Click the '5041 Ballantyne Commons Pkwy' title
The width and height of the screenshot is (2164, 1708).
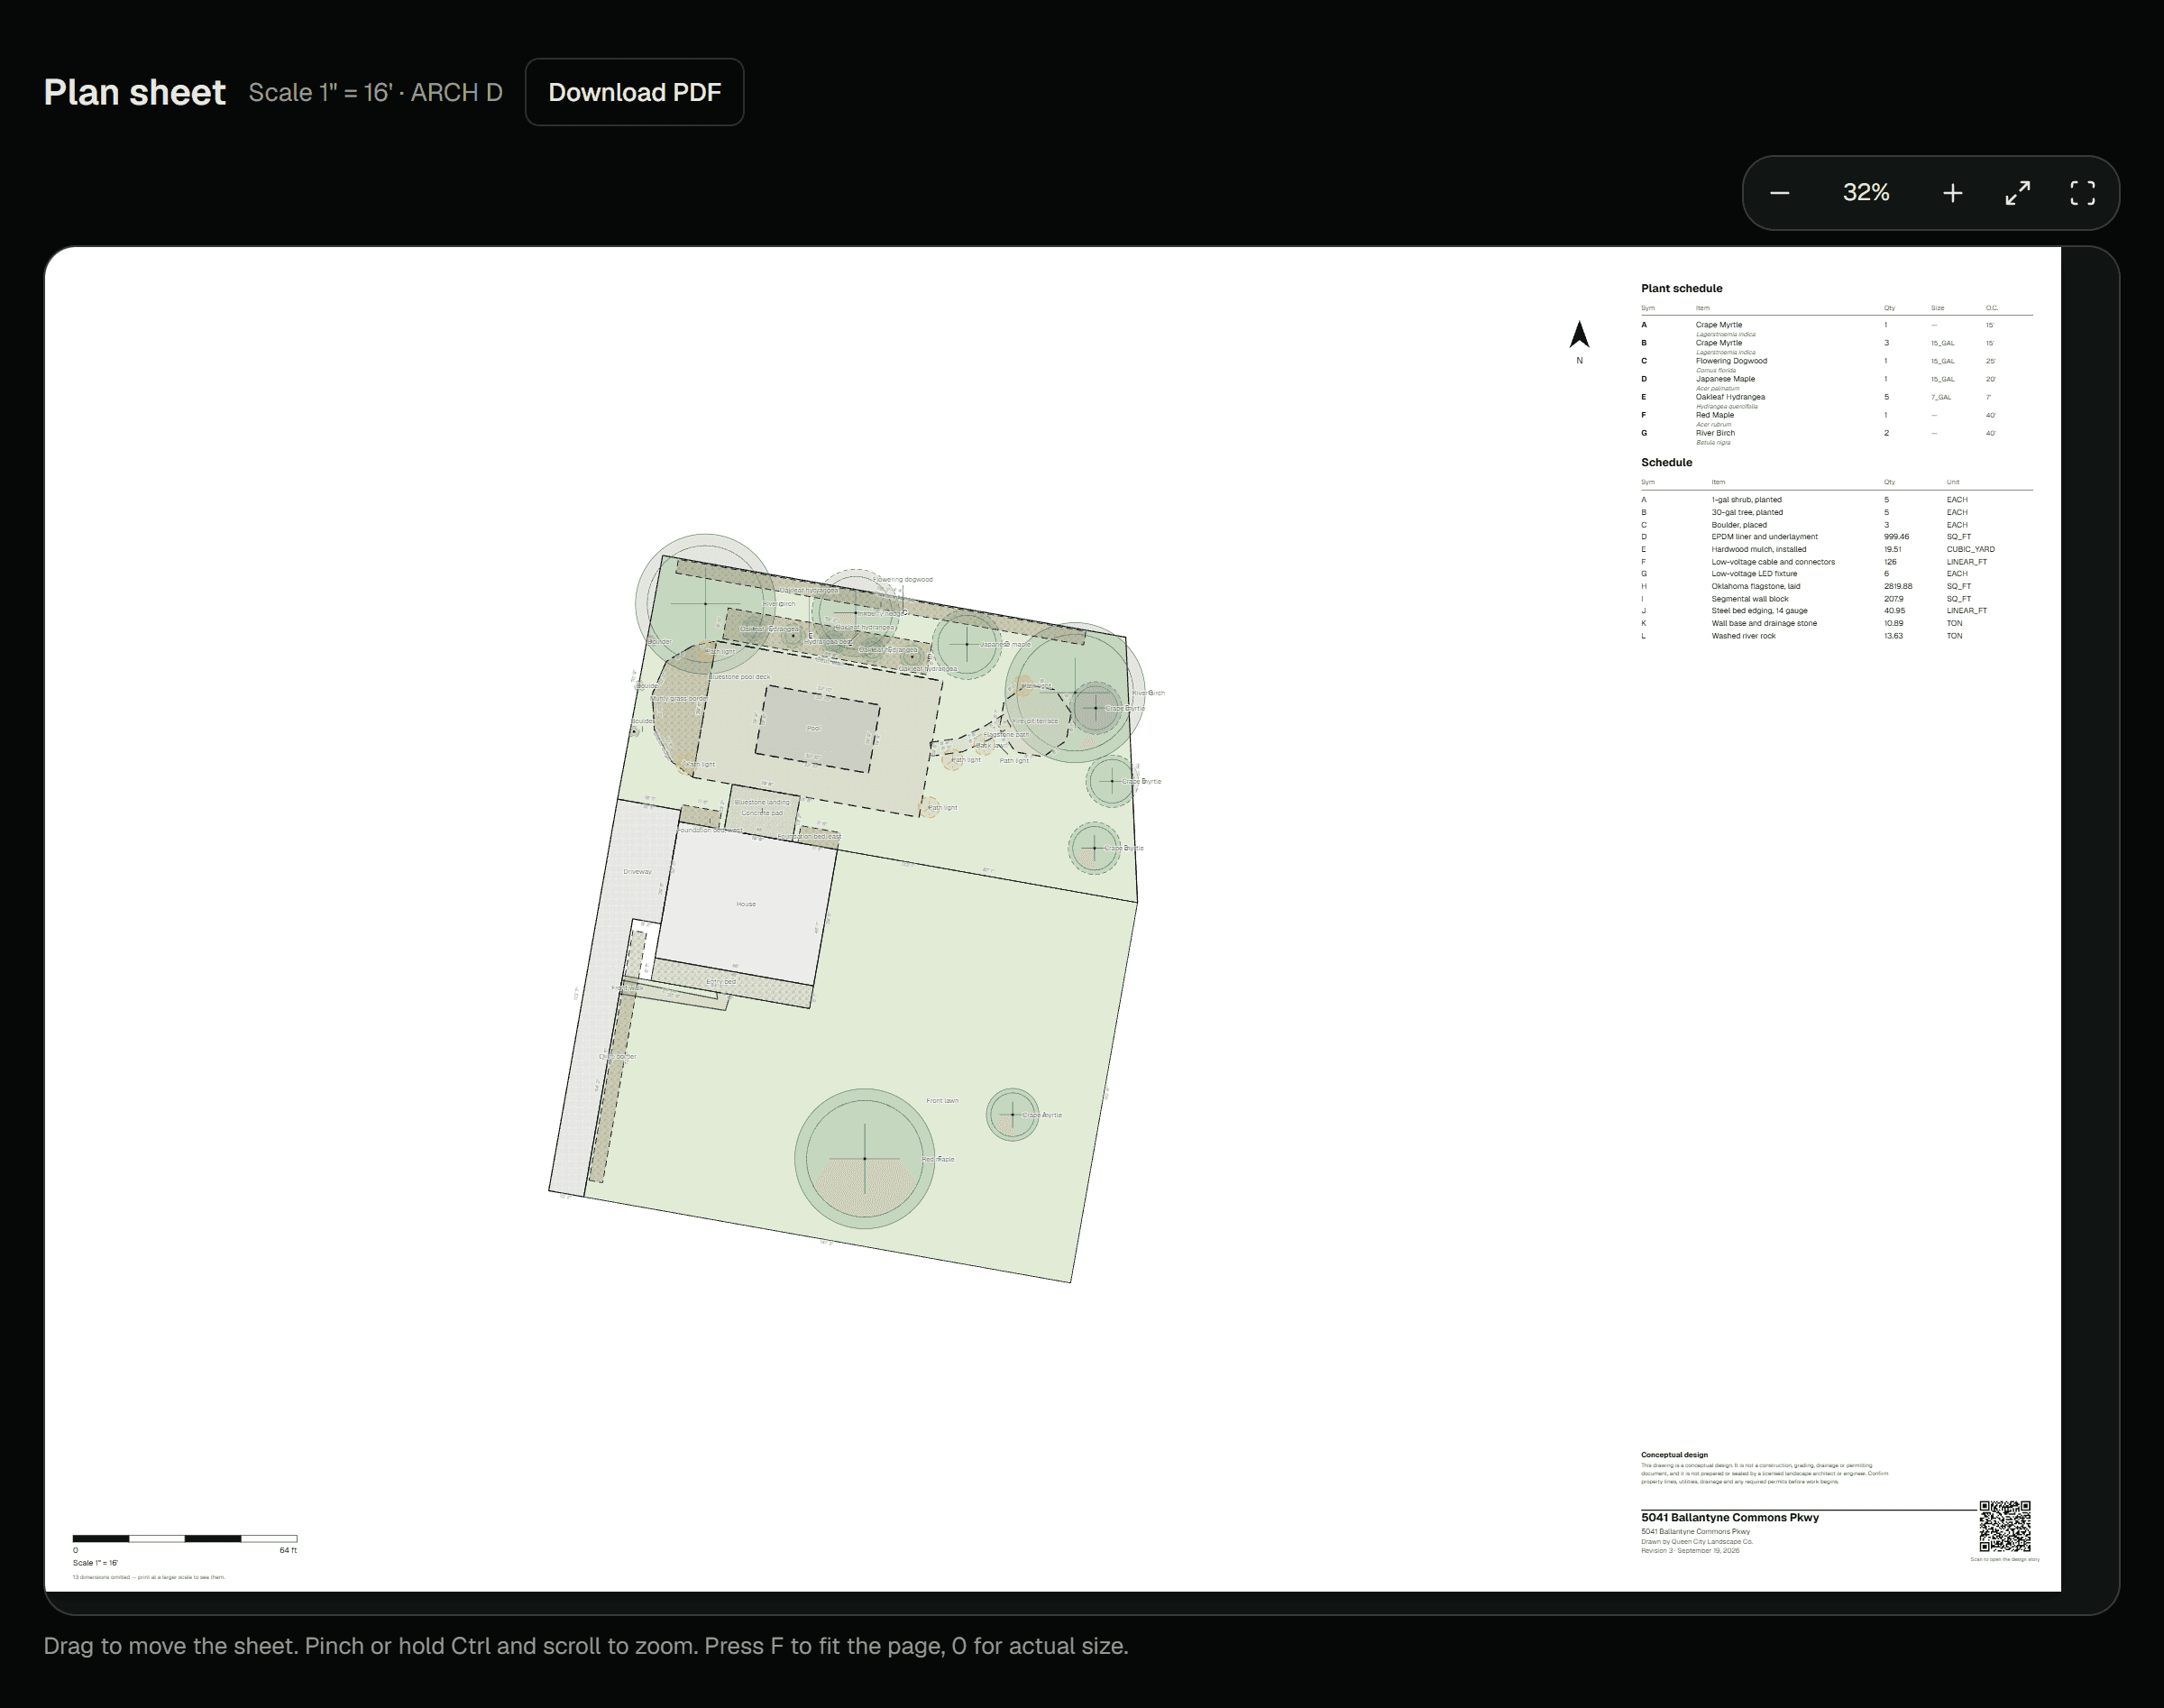pos(1730,1518)
